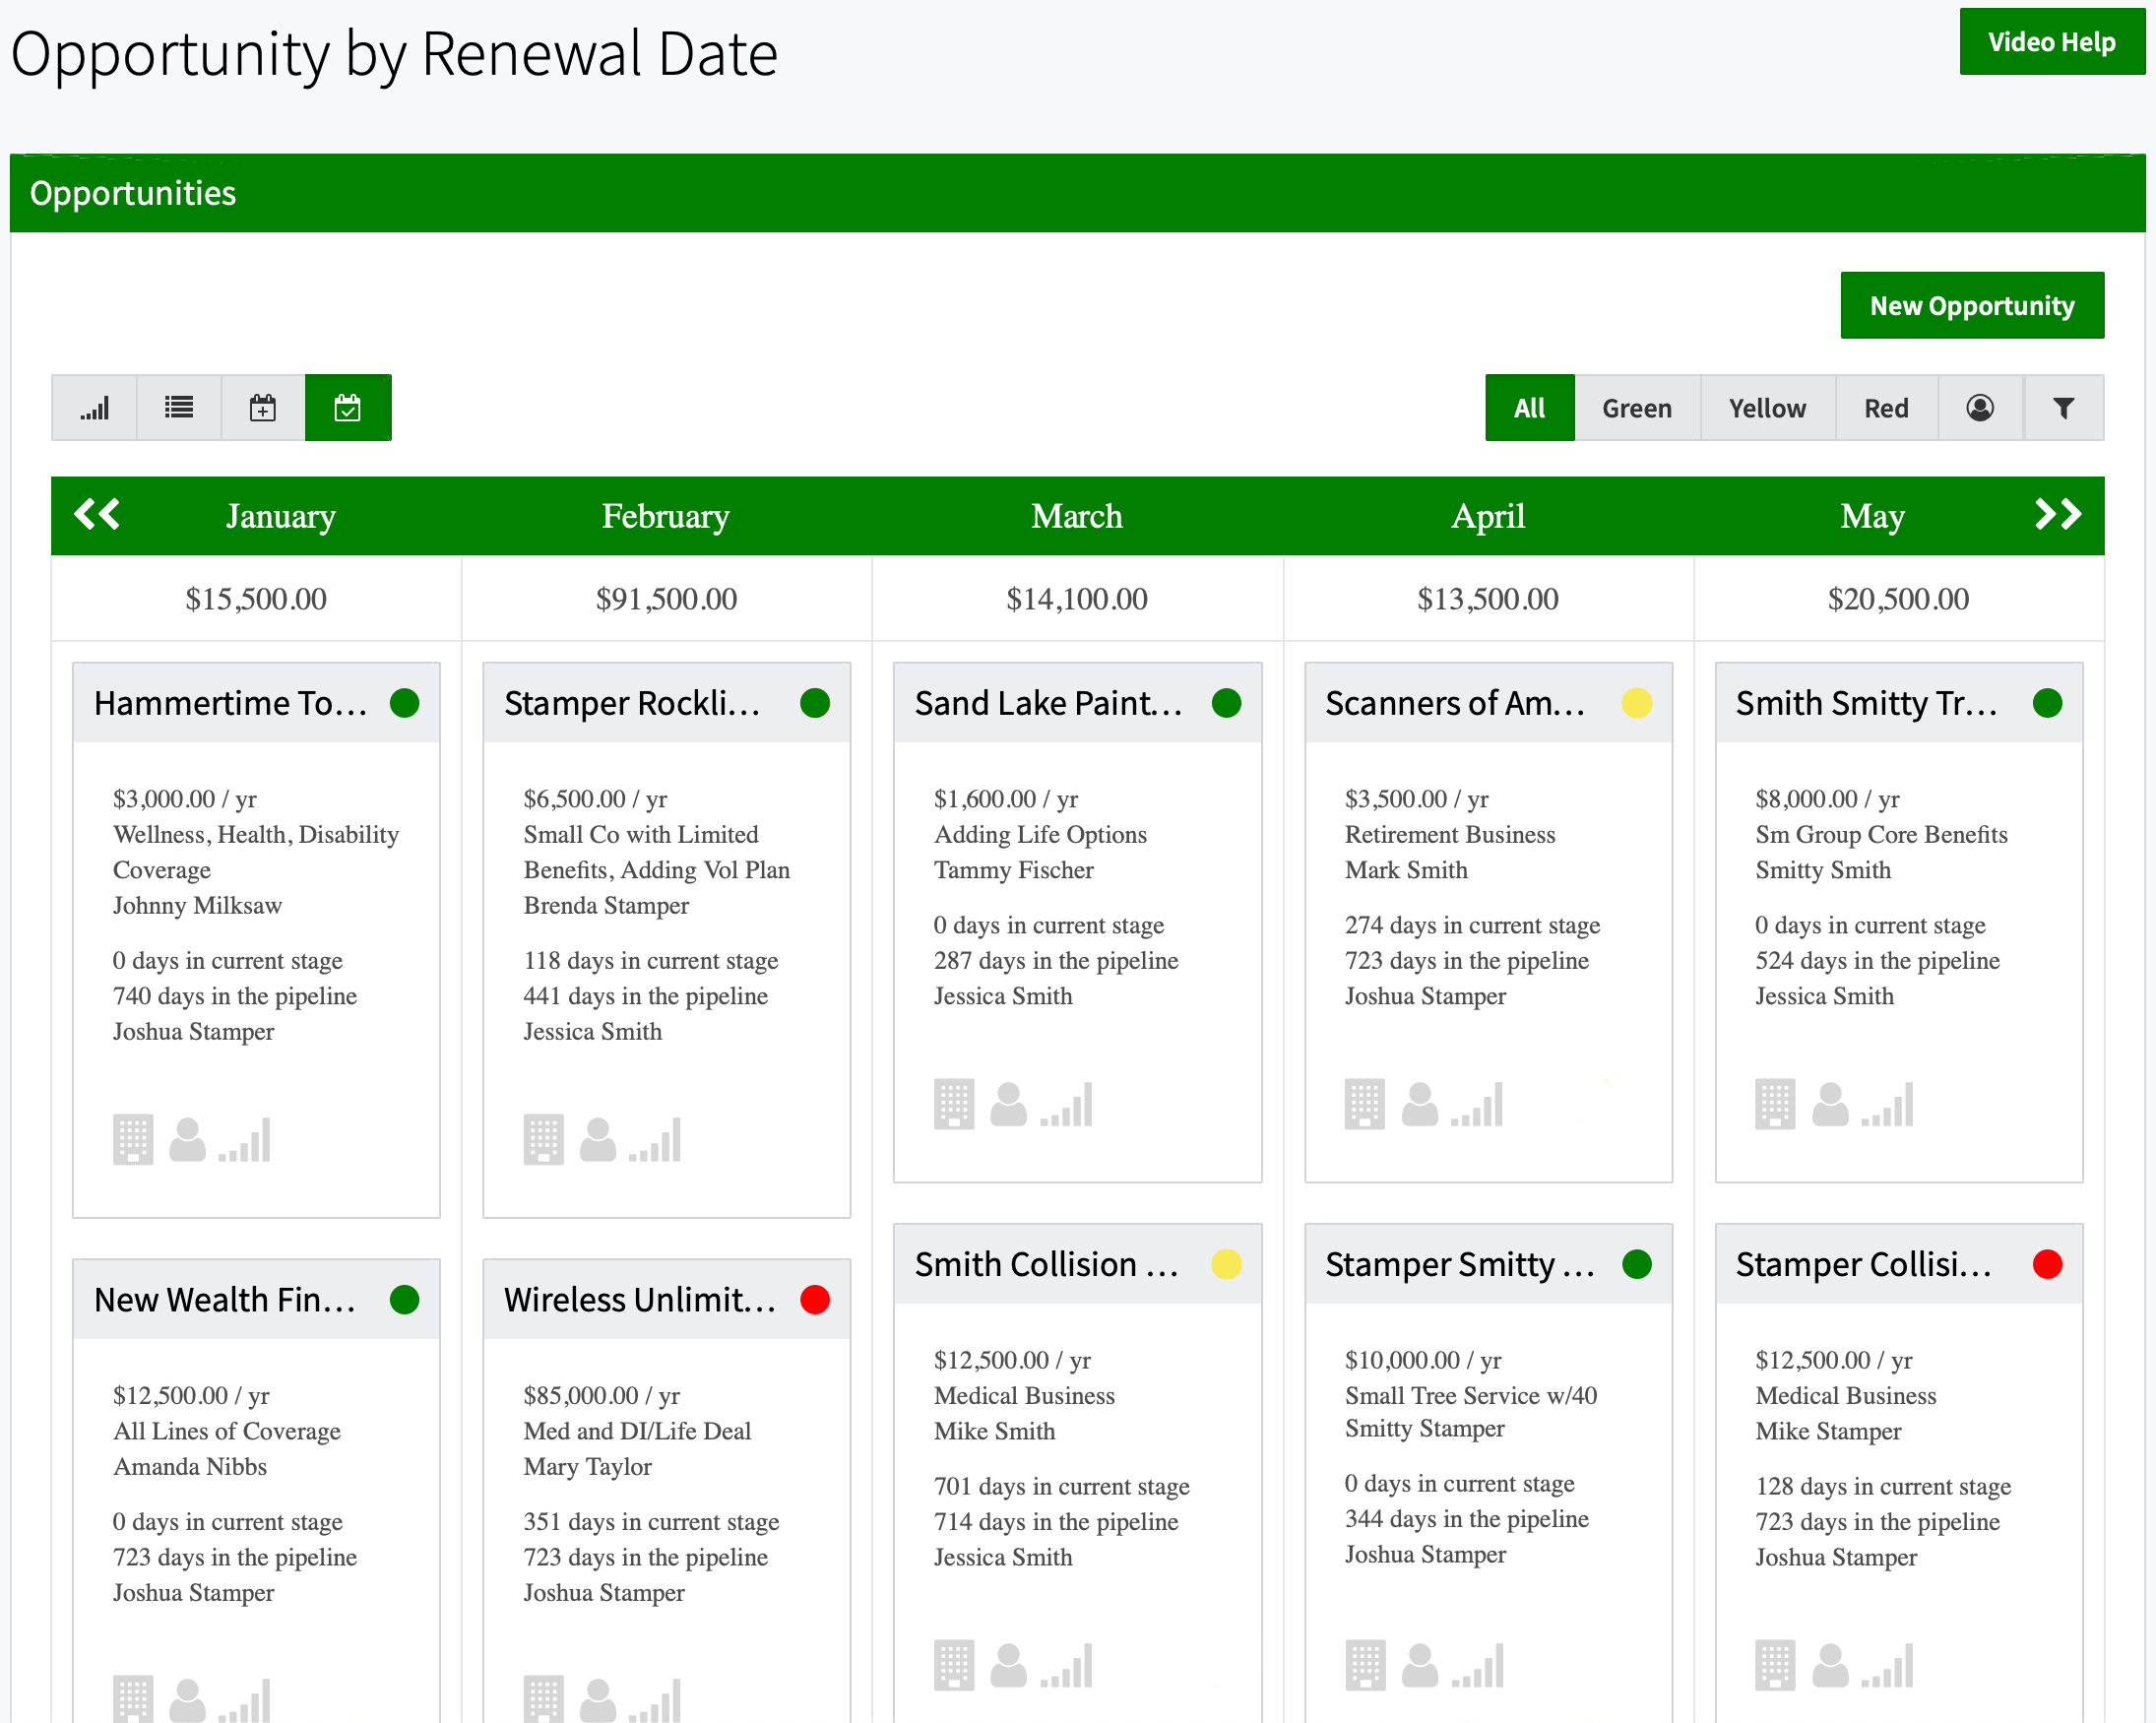Viewport: 2156px width, 1723px height.
Task: Open the Stamper Smitty opportunity title
Action: pos(1460,1265)
